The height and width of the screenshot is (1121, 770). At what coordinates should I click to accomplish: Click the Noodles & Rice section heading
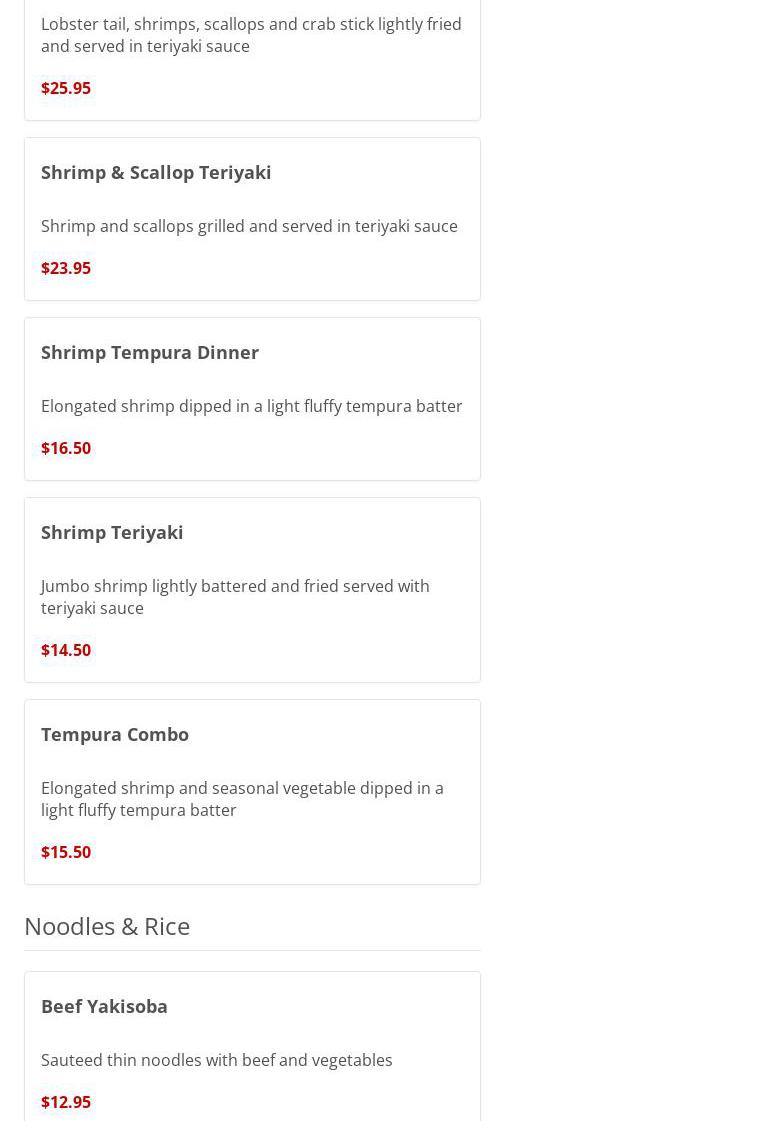click(x=107, y=927)
